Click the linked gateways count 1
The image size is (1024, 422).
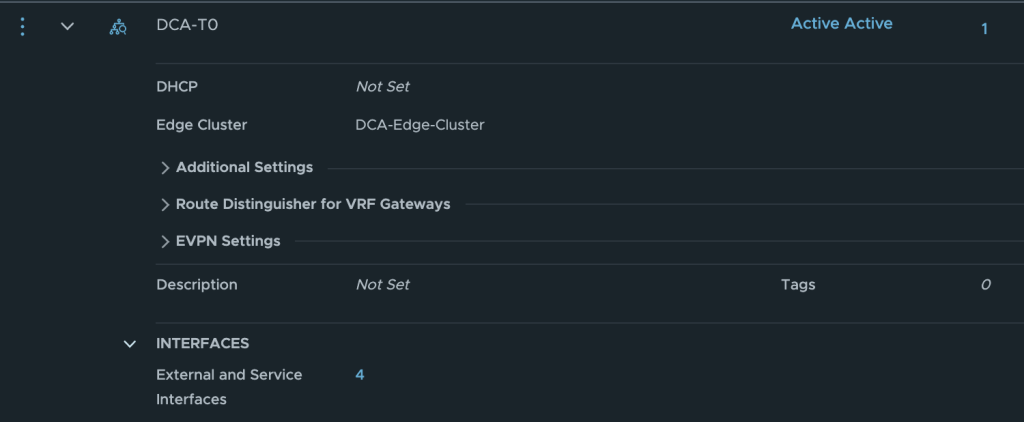984,29
